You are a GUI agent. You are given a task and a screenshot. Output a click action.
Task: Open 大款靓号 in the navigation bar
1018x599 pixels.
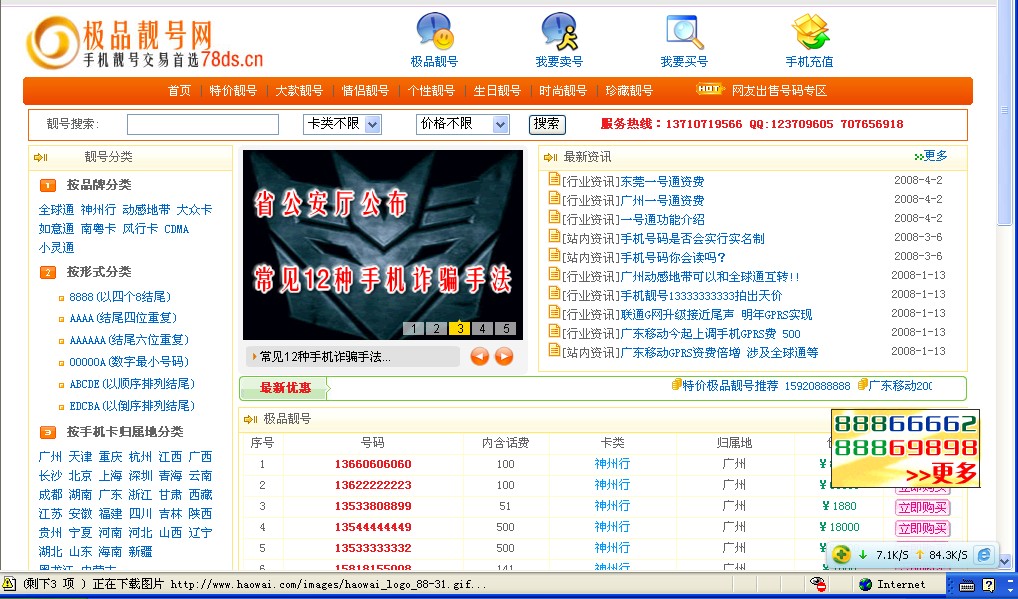pos(299,91)
